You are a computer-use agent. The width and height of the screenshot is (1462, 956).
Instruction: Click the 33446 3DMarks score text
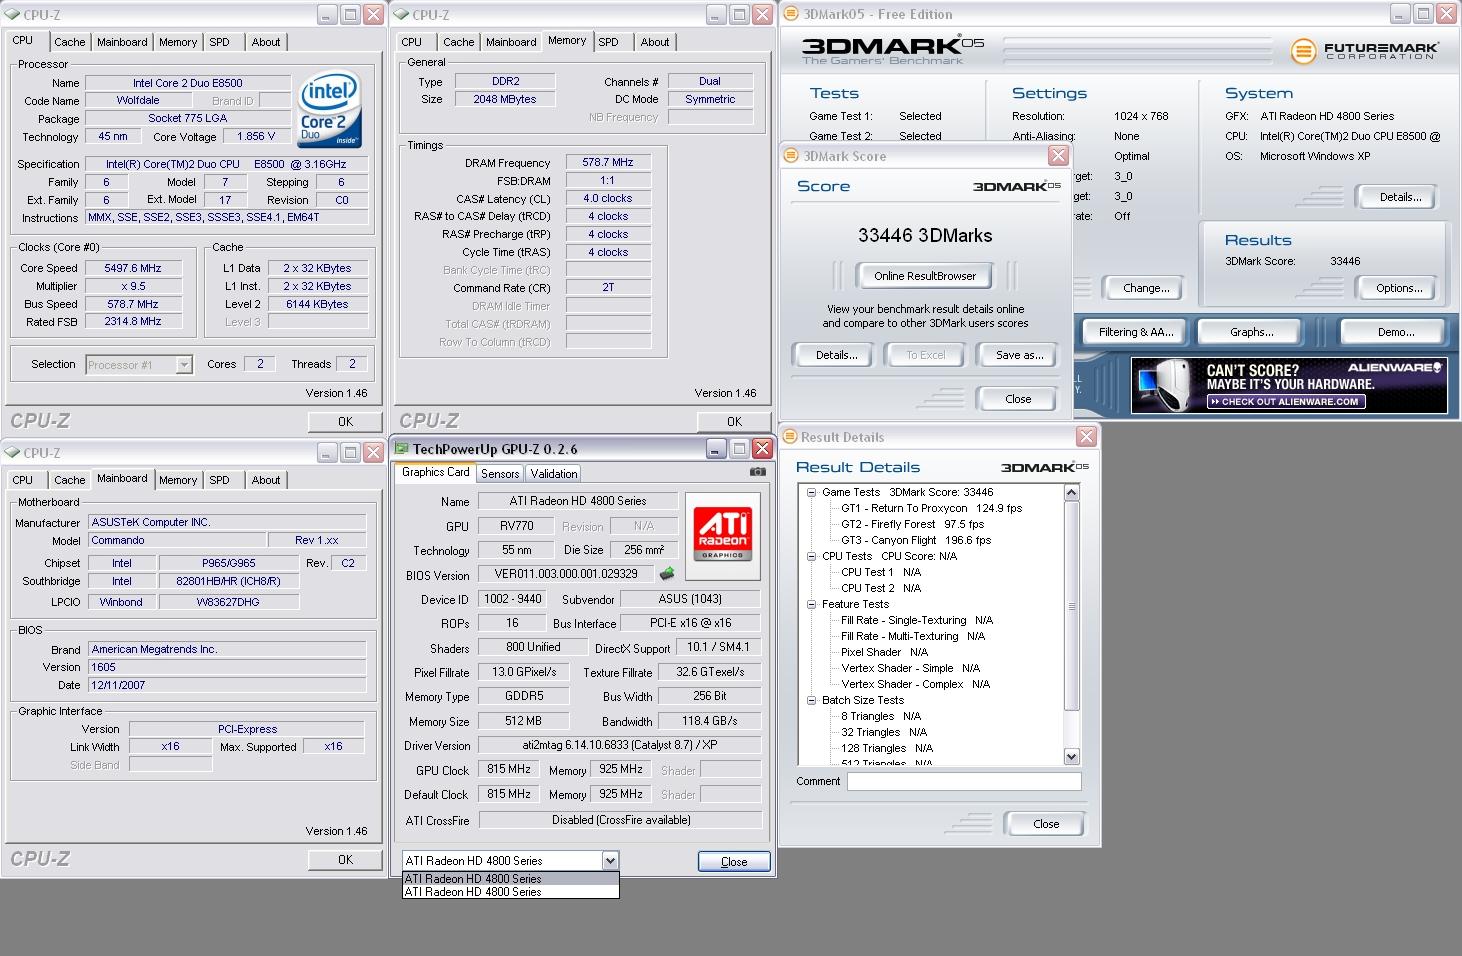(925, 236)
